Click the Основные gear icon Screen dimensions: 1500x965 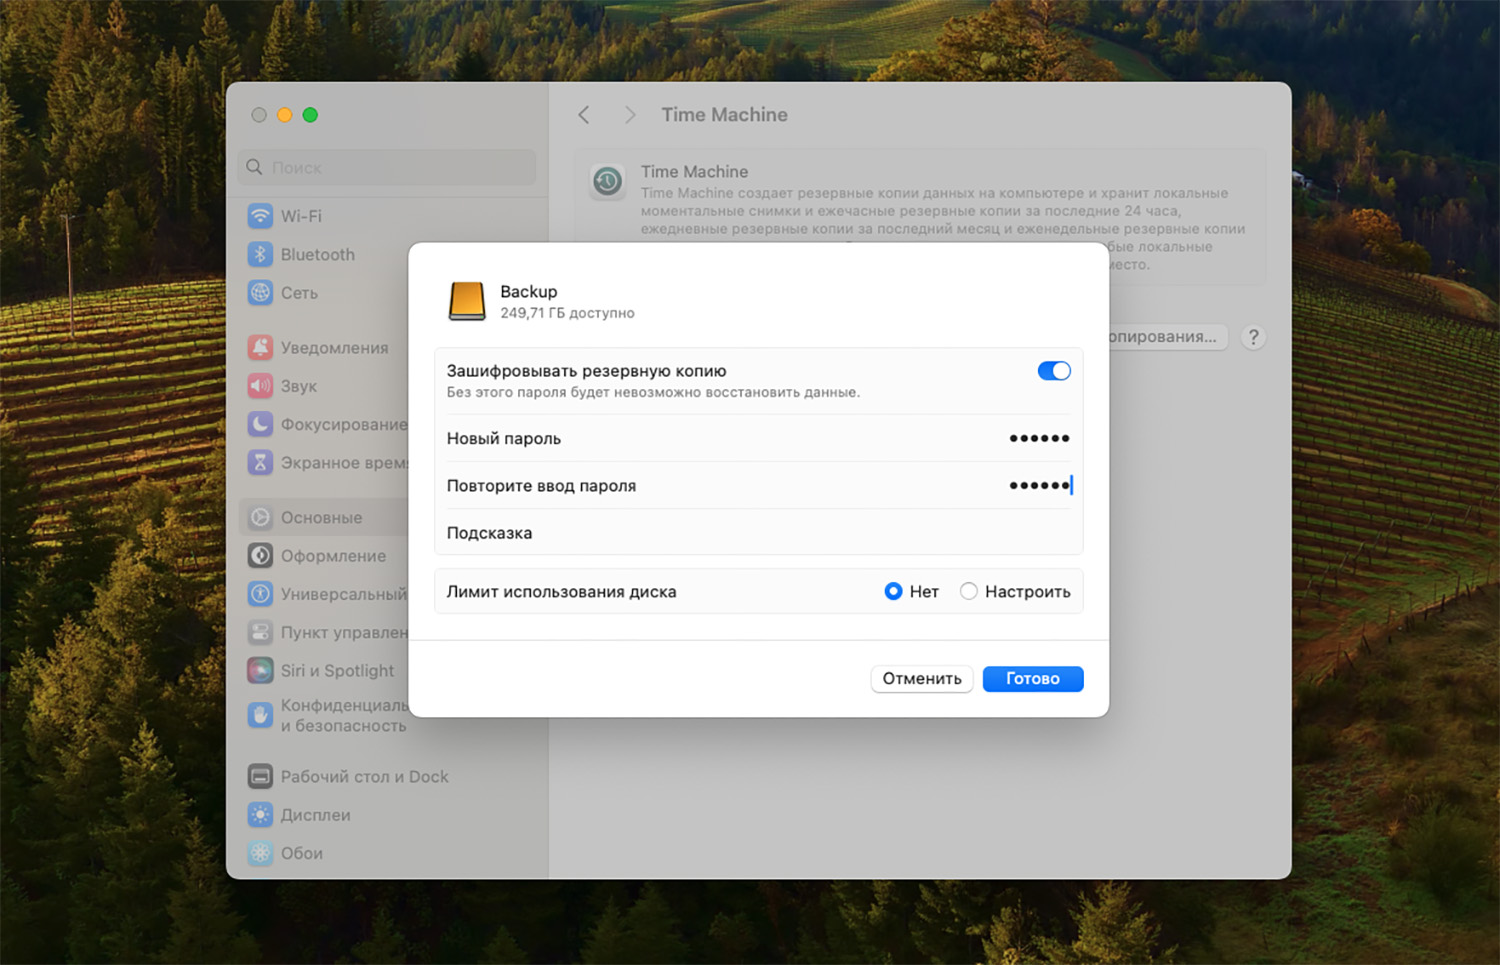coord(260,517)
